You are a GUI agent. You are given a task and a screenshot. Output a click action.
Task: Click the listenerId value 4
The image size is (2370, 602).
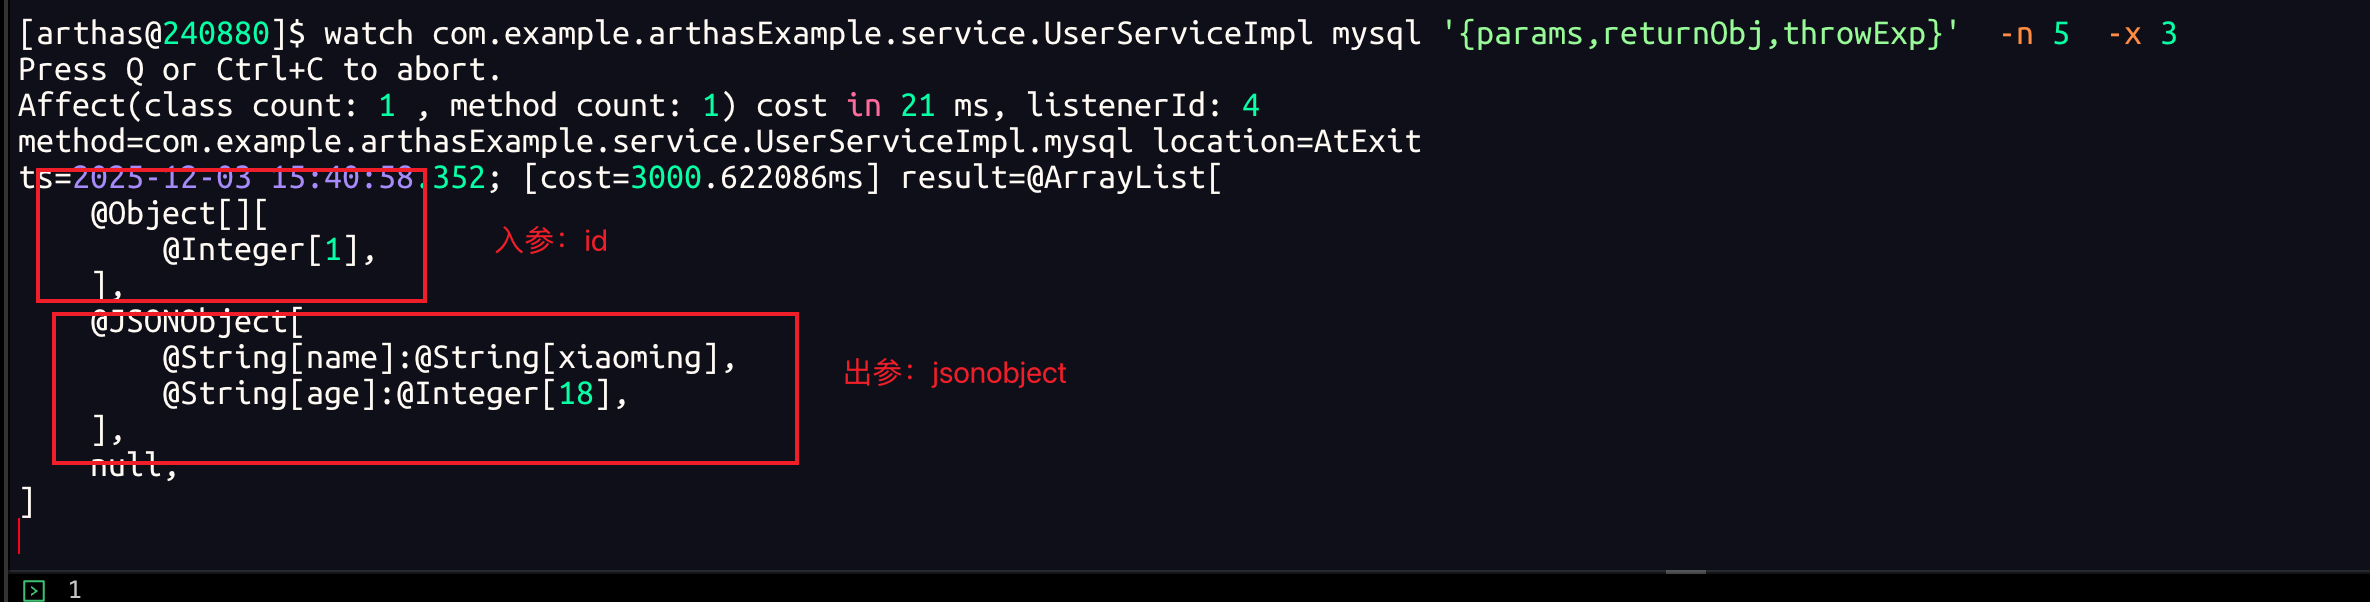[1250, 106]
